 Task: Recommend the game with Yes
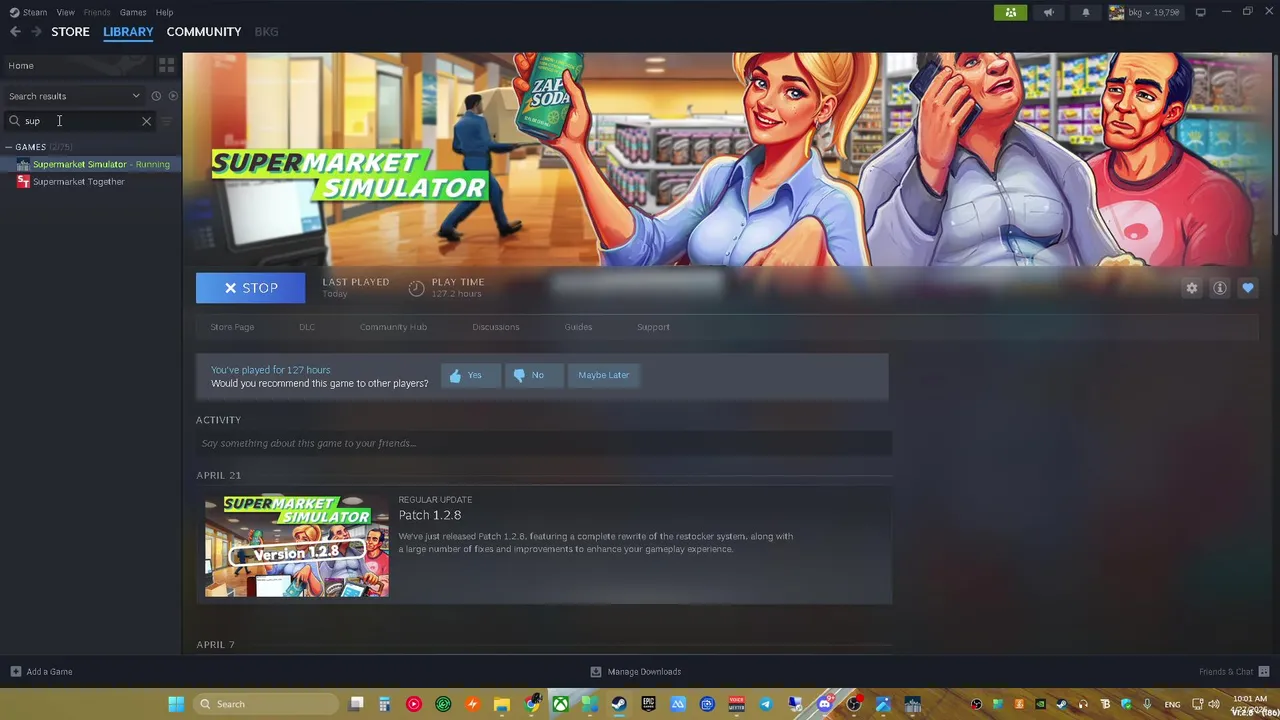coord(470,375)
